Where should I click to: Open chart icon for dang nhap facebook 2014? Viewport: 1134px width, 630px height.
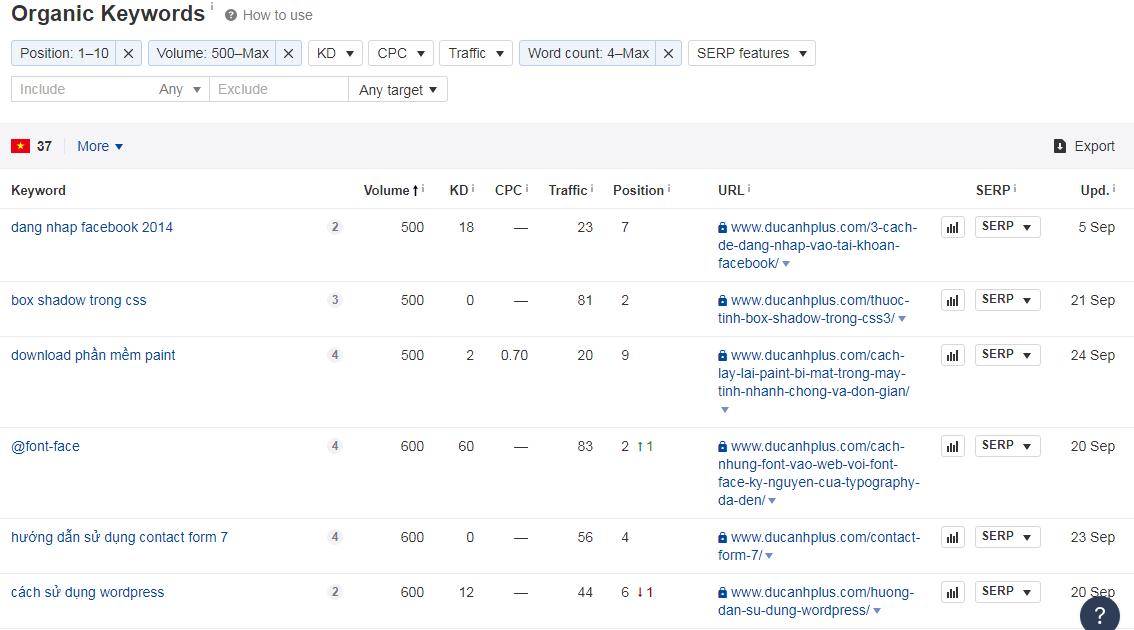tap(952, 228)
